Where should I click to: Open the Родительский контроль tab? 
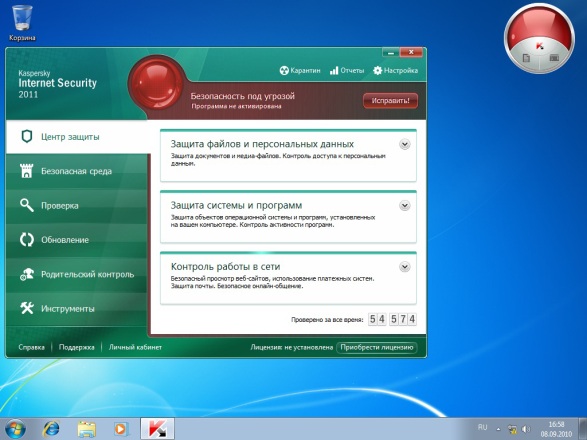click(x=77, y=274)
